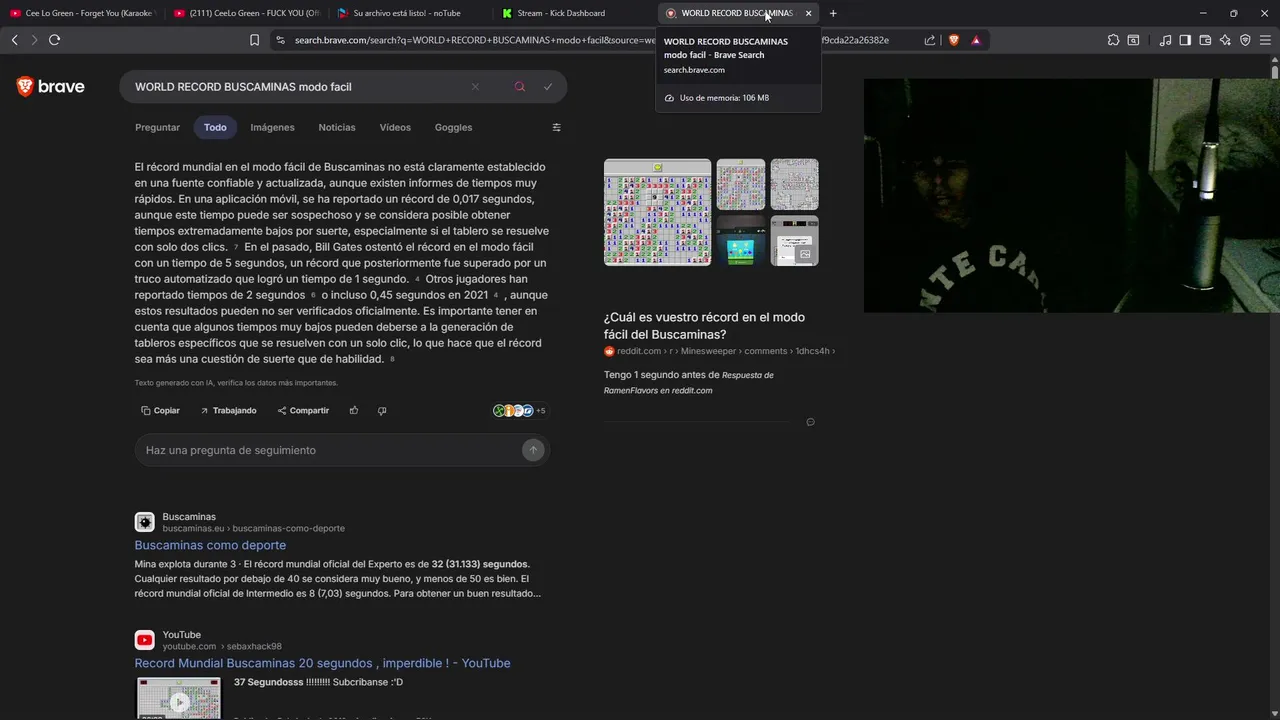Close the WORLD RECORD BUSCAMINAS tab
This screenshot has height=720, width=1280.
point(808,13)
